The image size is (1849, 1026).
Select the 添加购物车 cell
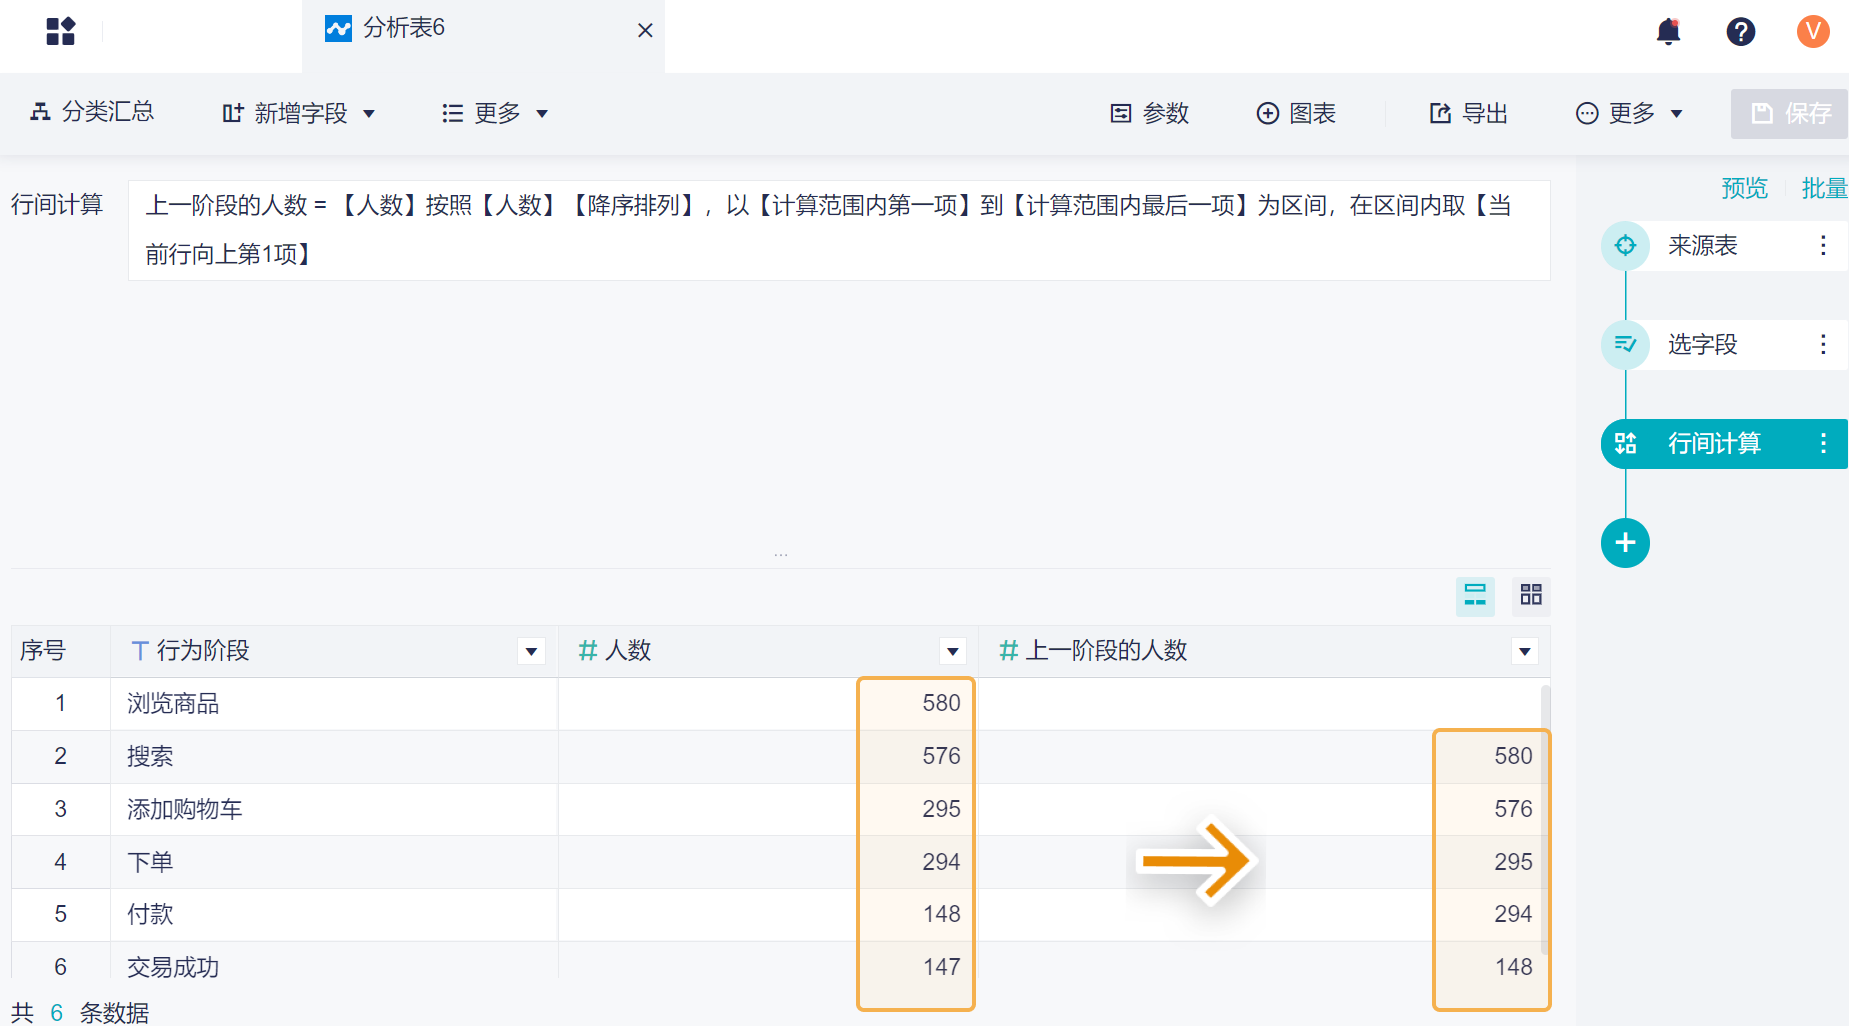pos(334,809)
